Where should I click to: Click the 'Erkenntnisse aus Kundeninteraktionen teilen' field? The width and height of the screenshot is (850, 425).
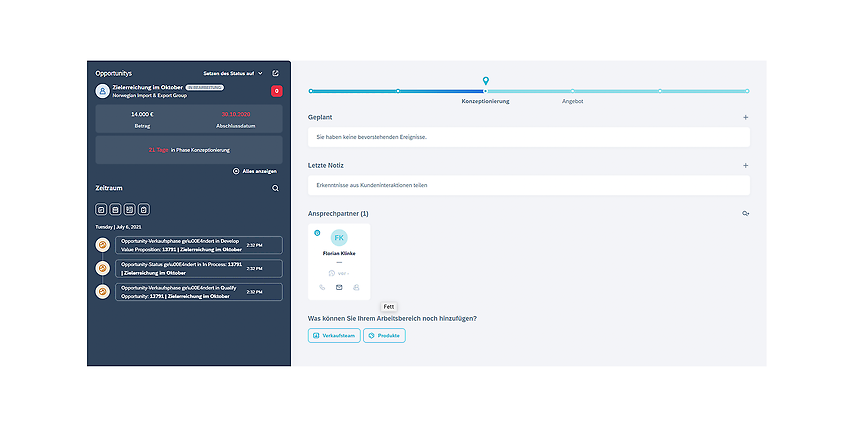(529, 185)
